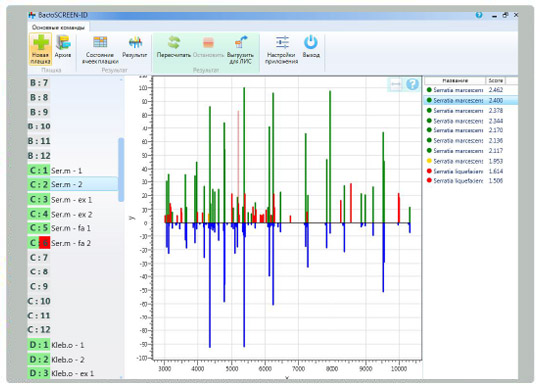Open the title bar help icon
The width and height of the screenshot is (540, 388).
click(x=479, y=15)
